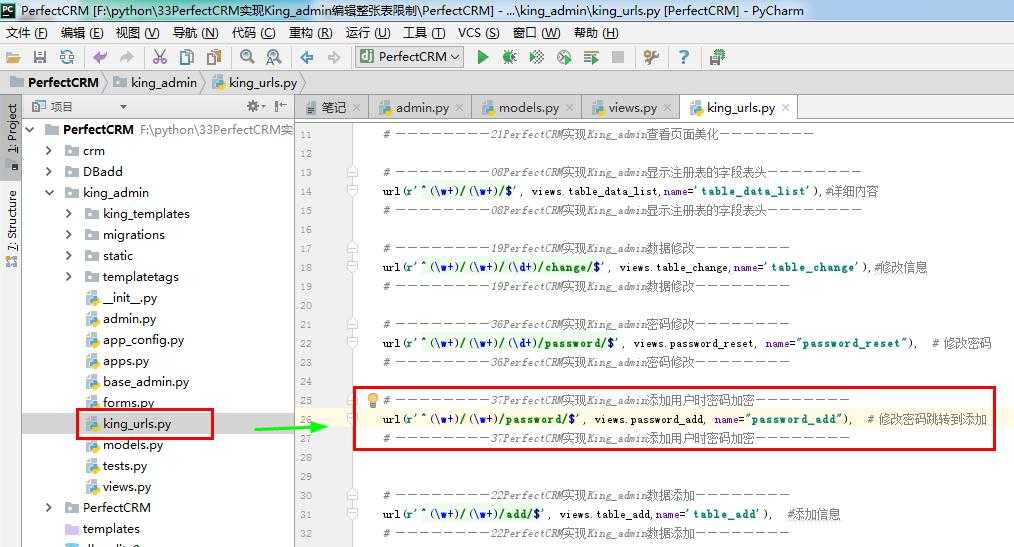Select king_urls.py in project tree
The image size is (1014, 547).
point(136,424)
